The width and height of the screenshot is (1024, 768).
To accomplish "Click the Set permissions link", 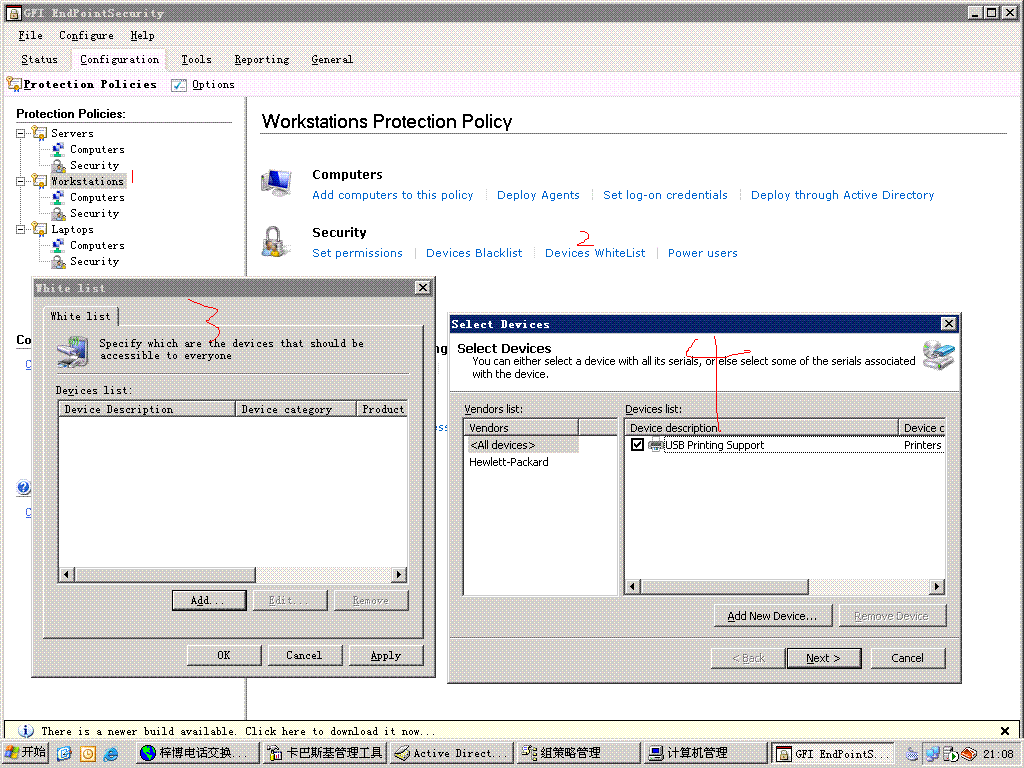I will (357, 253).
